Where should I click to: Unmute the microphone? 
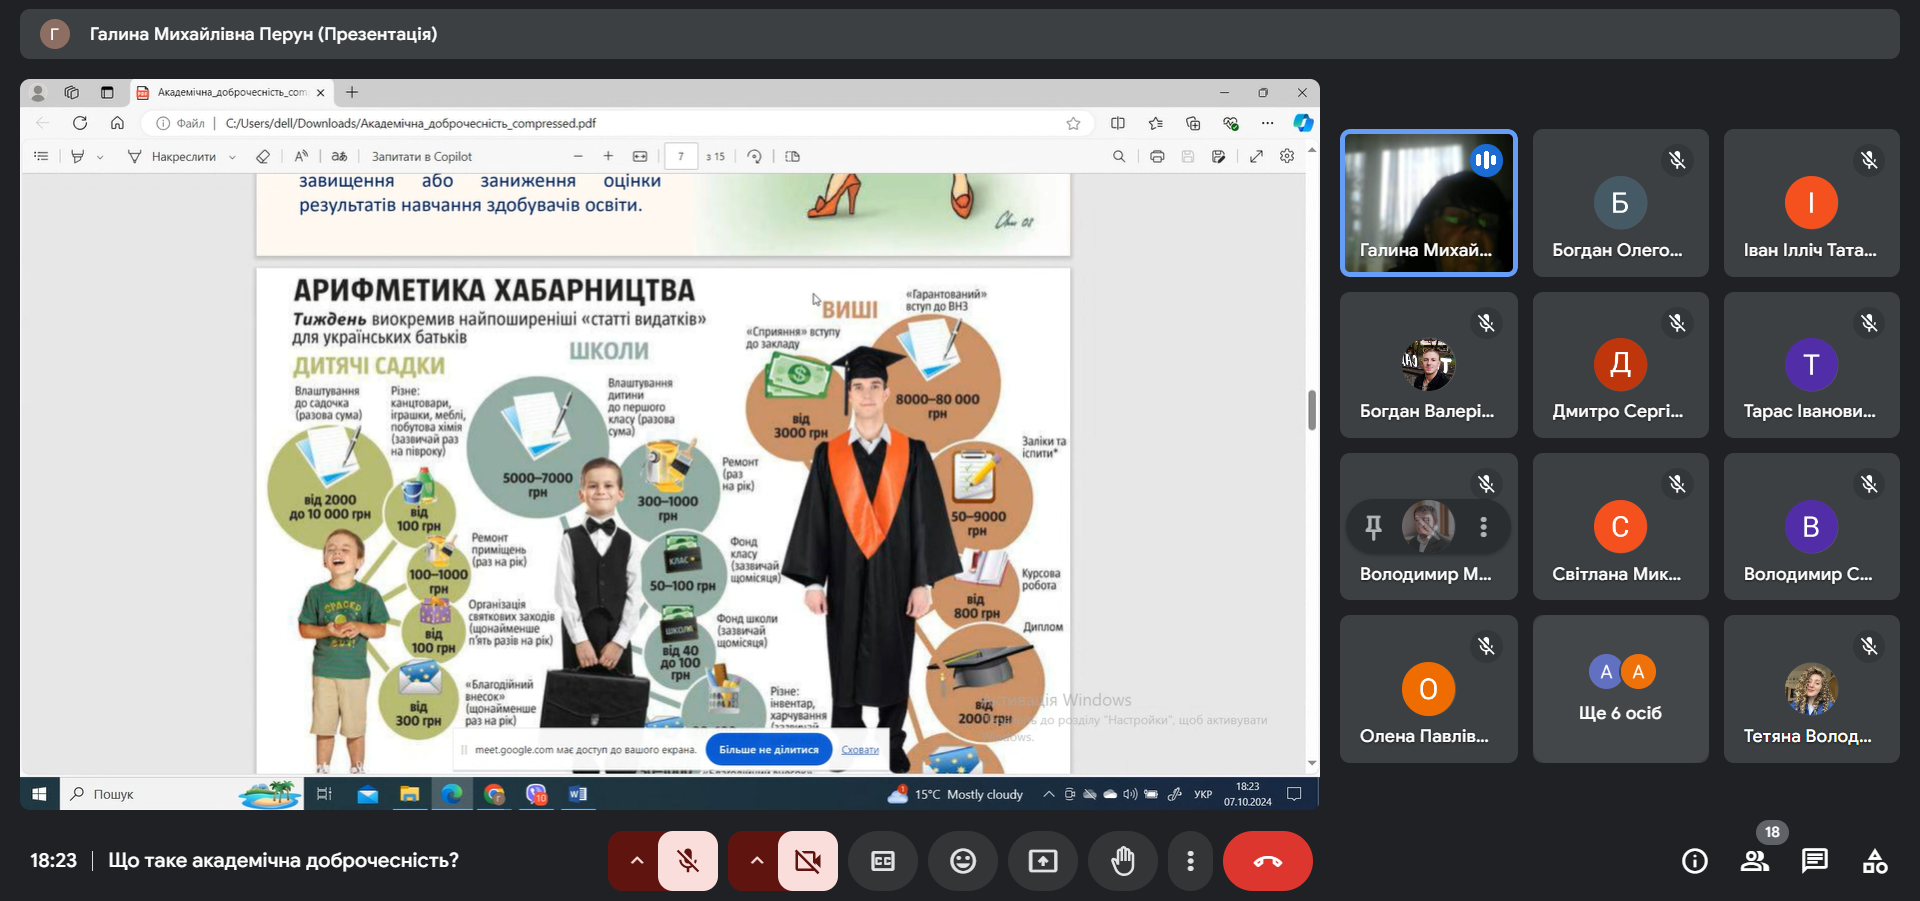click(688, 861)
